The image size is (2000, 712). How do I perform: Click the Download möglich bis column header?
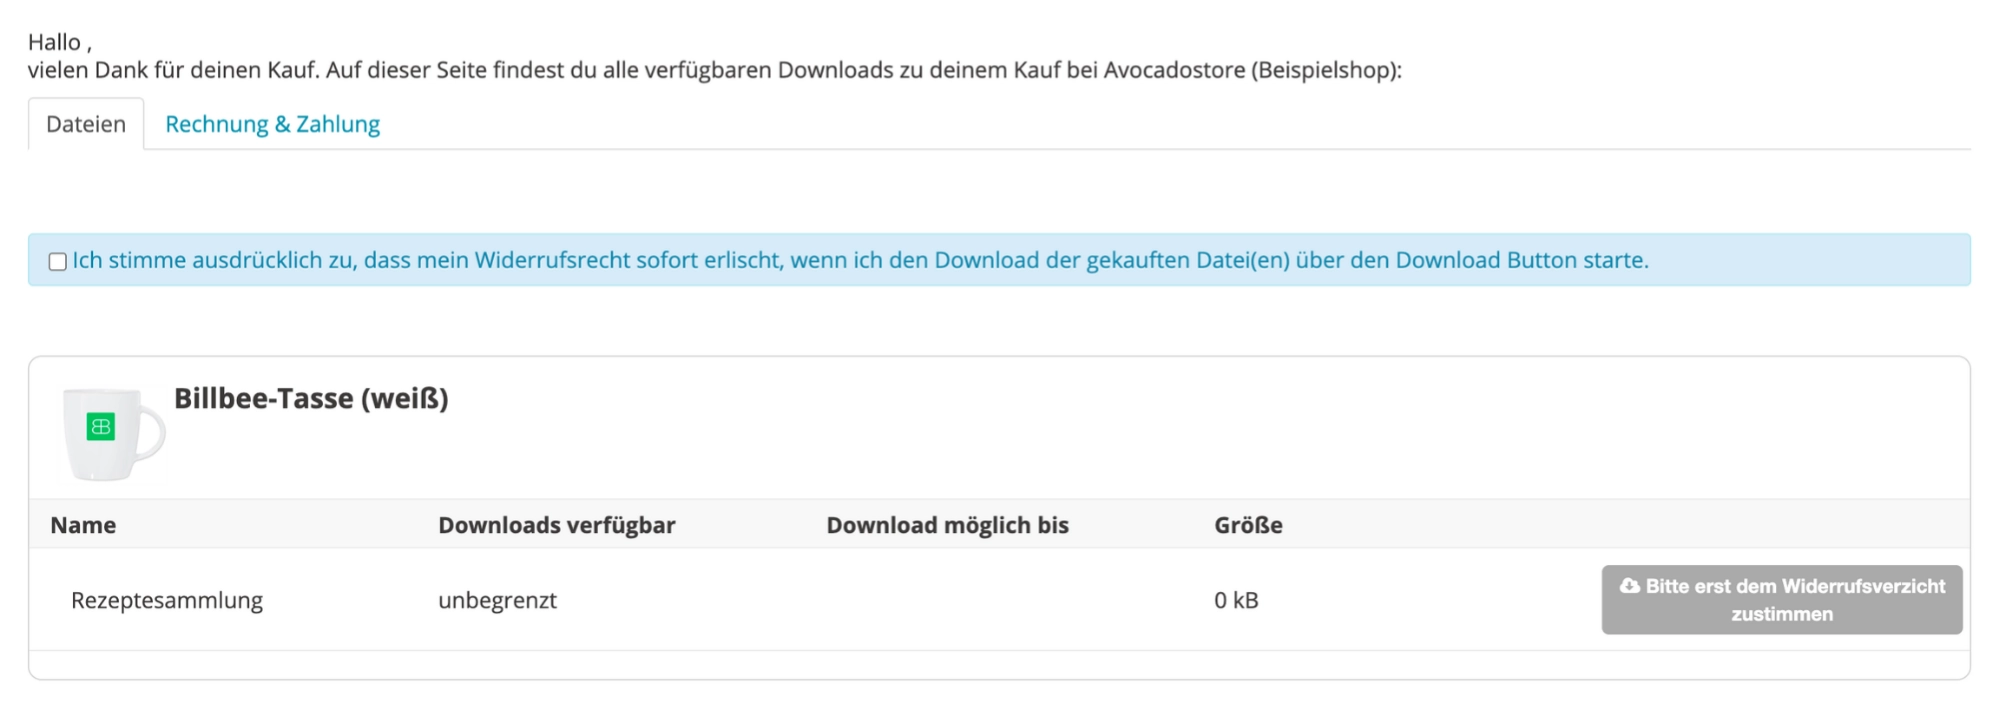(x=948, y=525)
